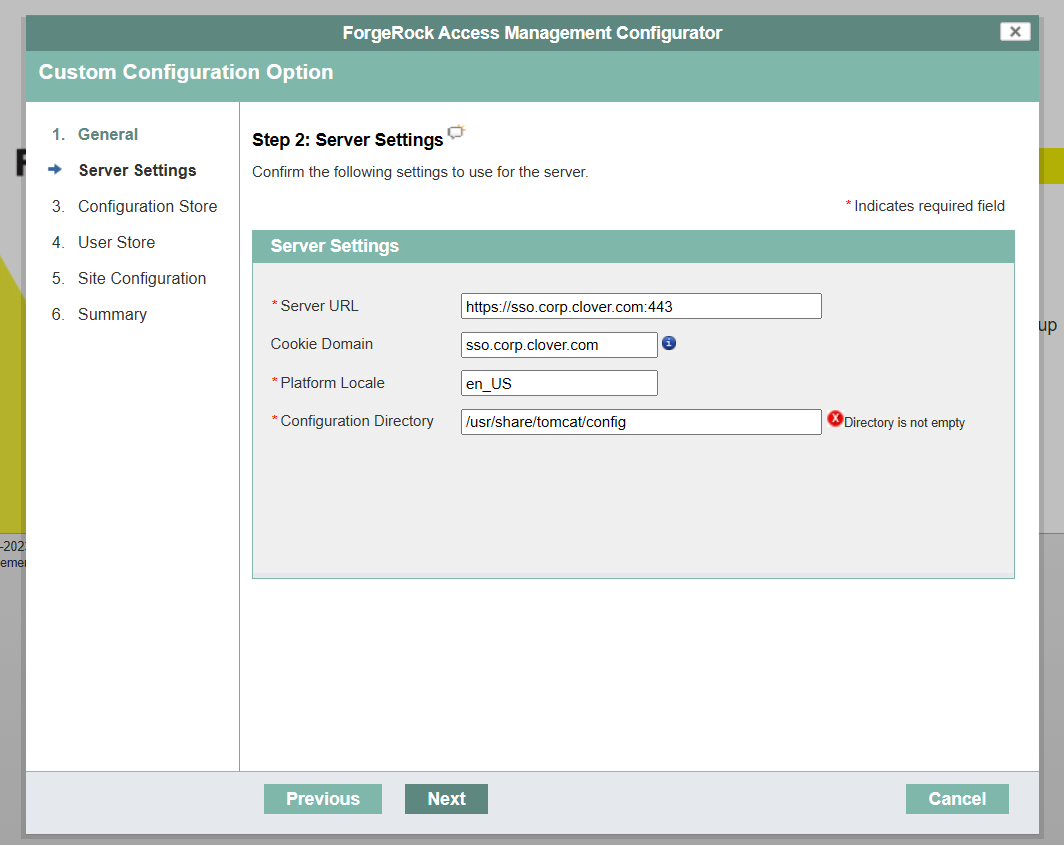Image resolution: width=1064 pixels, height=845 pixels.
Task: Click the Configuration Directory label
Action: pos(356,421)
